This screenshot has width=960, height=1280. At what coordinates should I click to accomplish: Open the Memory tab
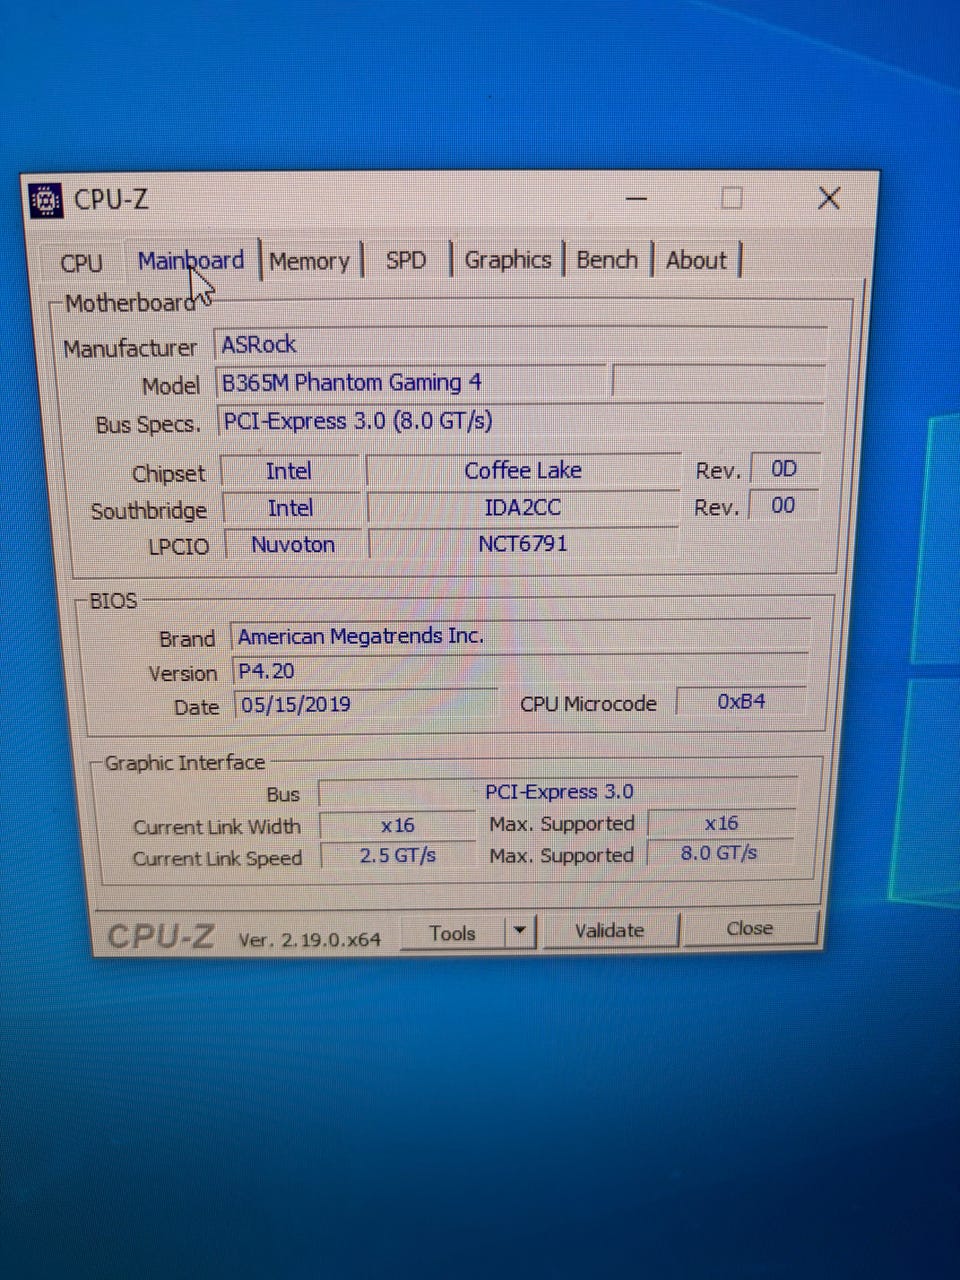point(309,262)
